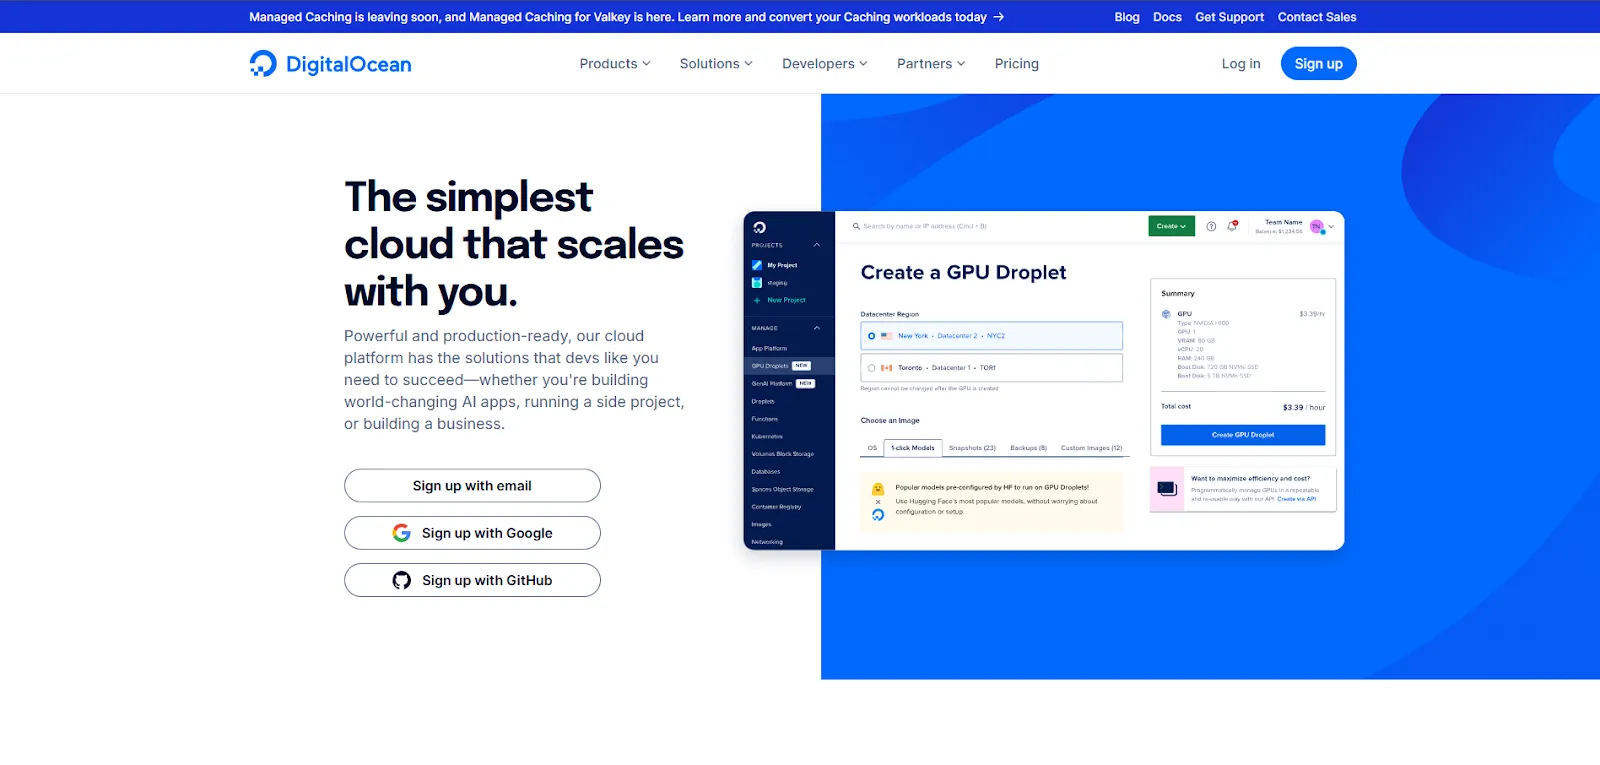Select the Toronto TOR1 radio button
Image resolution: width=1600 pixels, height=765 pixels.
tap(871, 368)
